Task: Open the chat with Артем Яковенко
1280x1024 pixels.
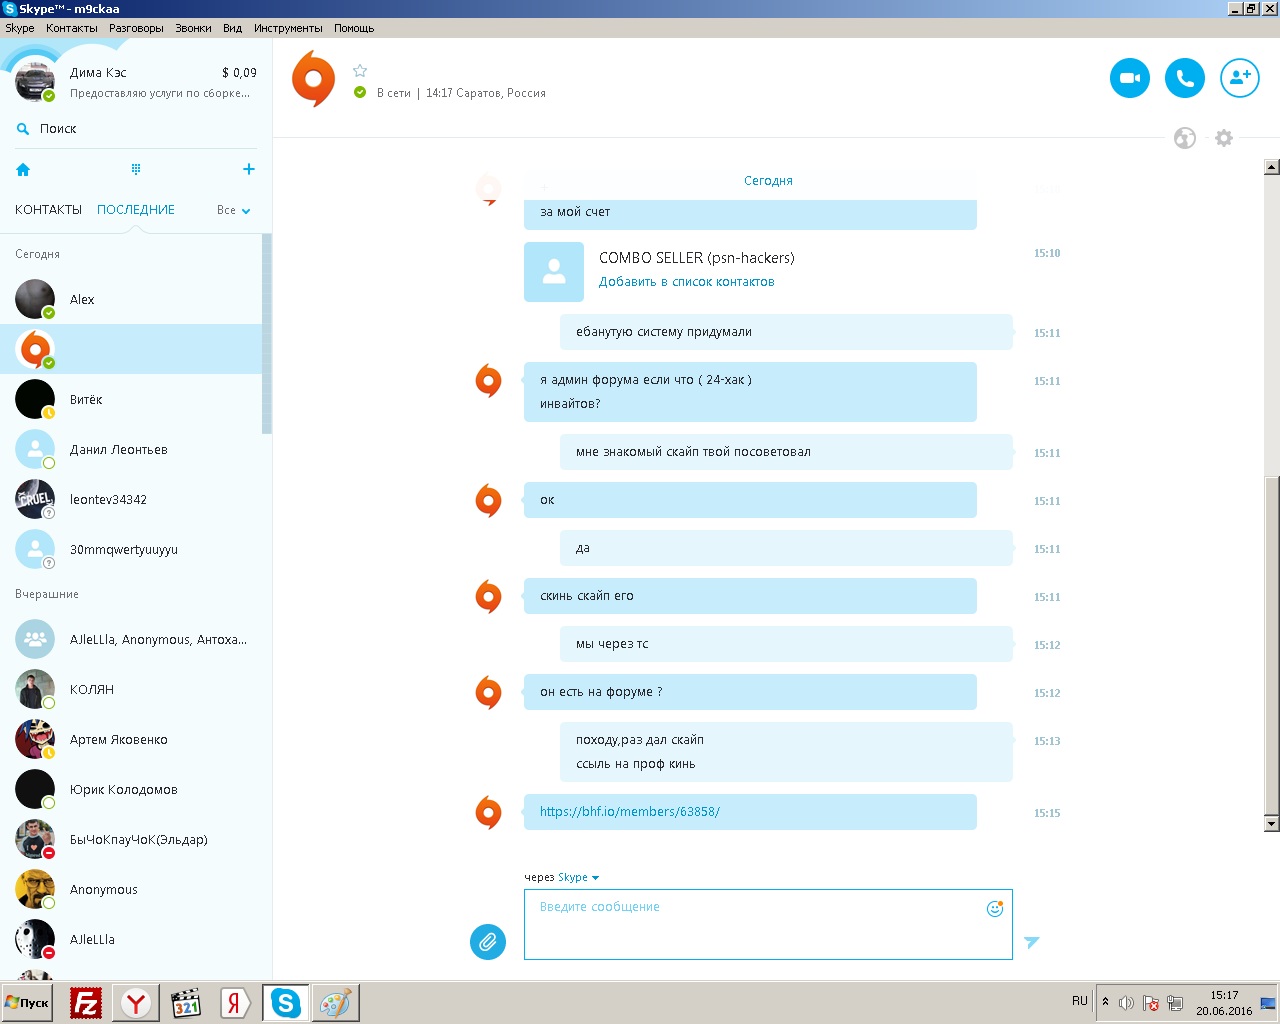Action: [130, 739]
